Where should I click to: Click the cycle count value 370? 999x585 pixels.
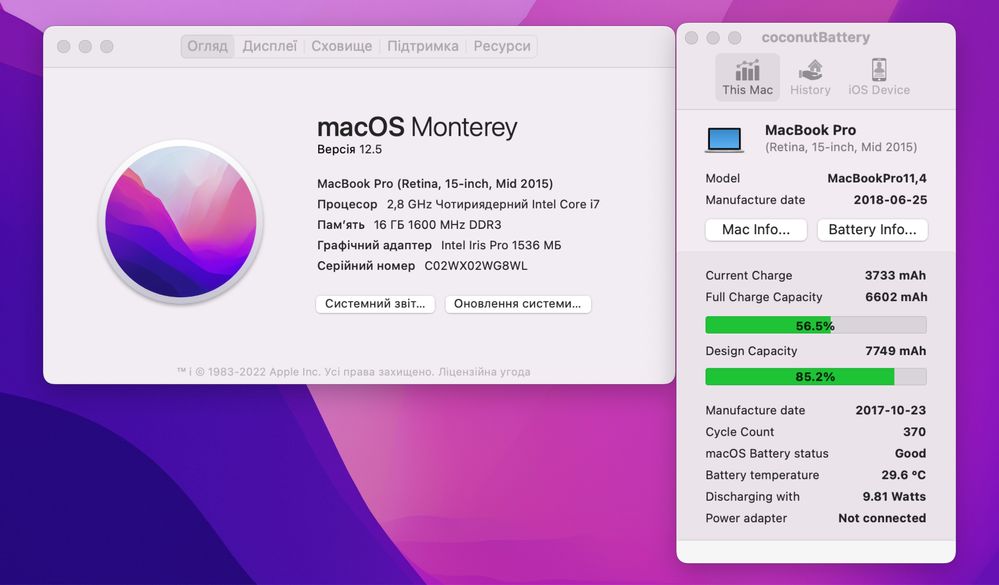(x=914, y=432)
